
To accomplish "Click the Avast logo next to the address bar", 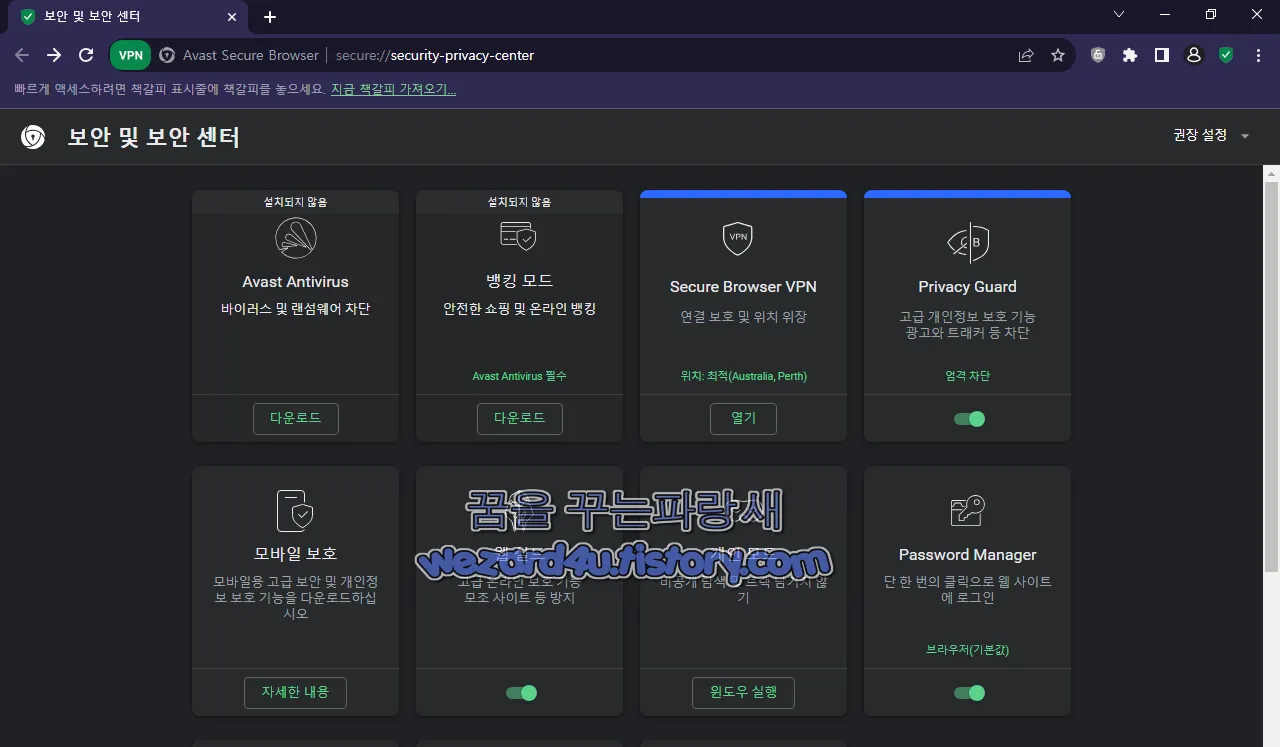I will (167, 55).
